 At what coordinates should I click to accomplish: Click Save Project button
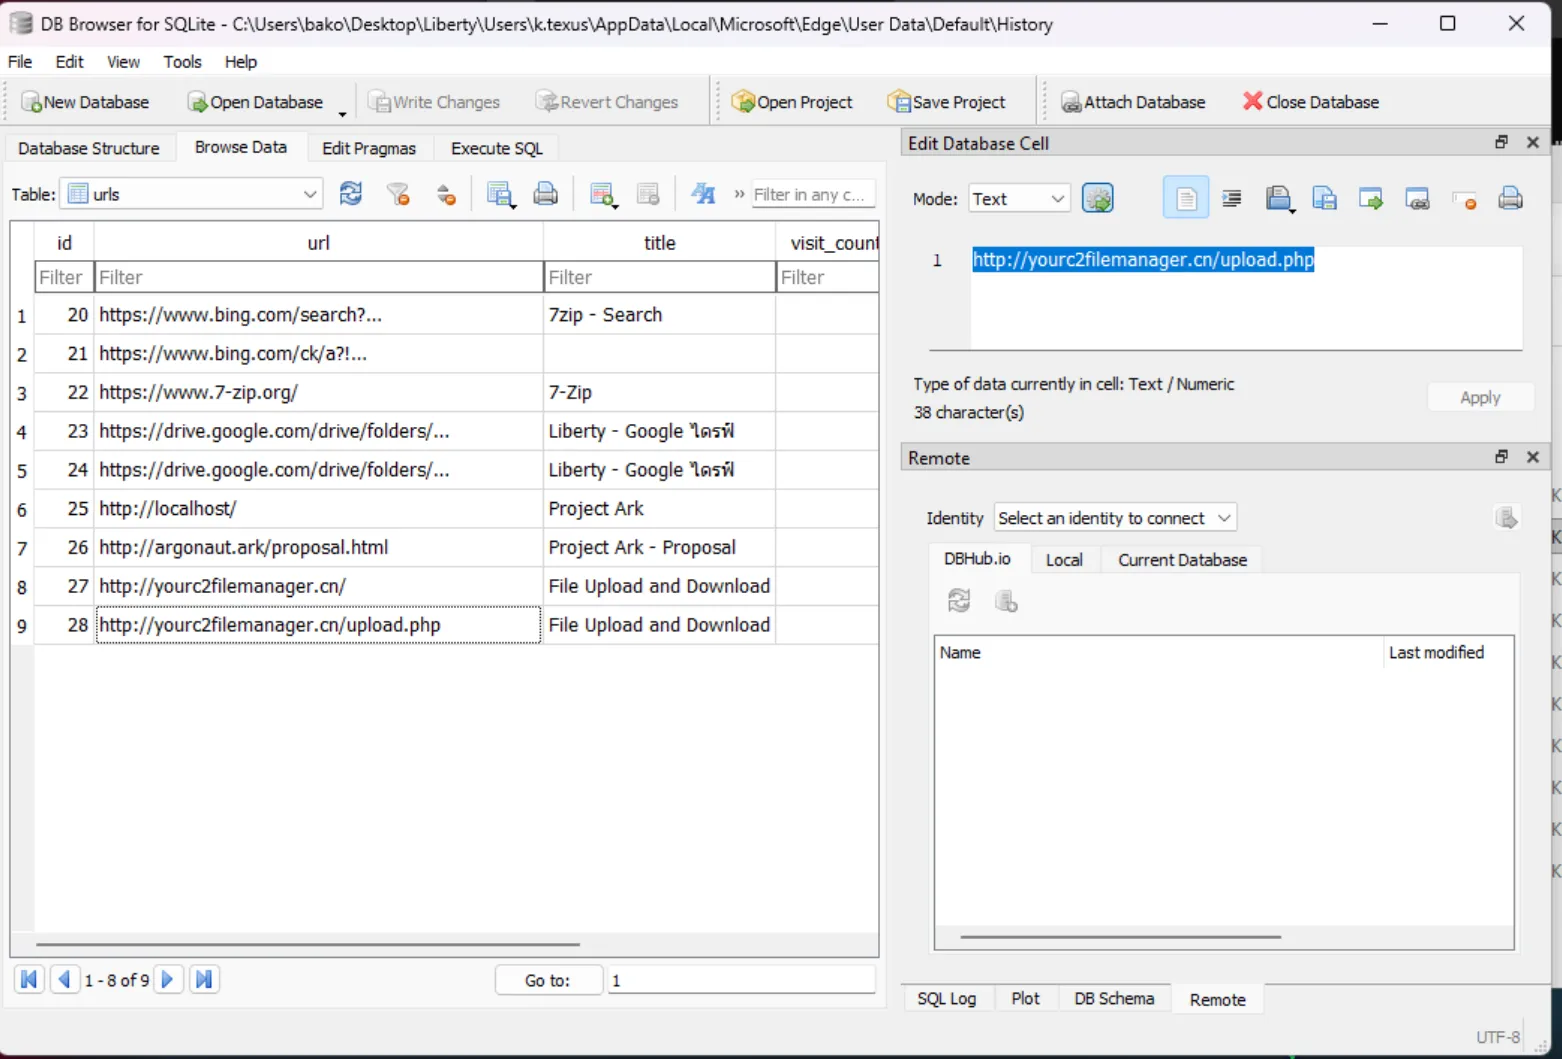point(946,102)
